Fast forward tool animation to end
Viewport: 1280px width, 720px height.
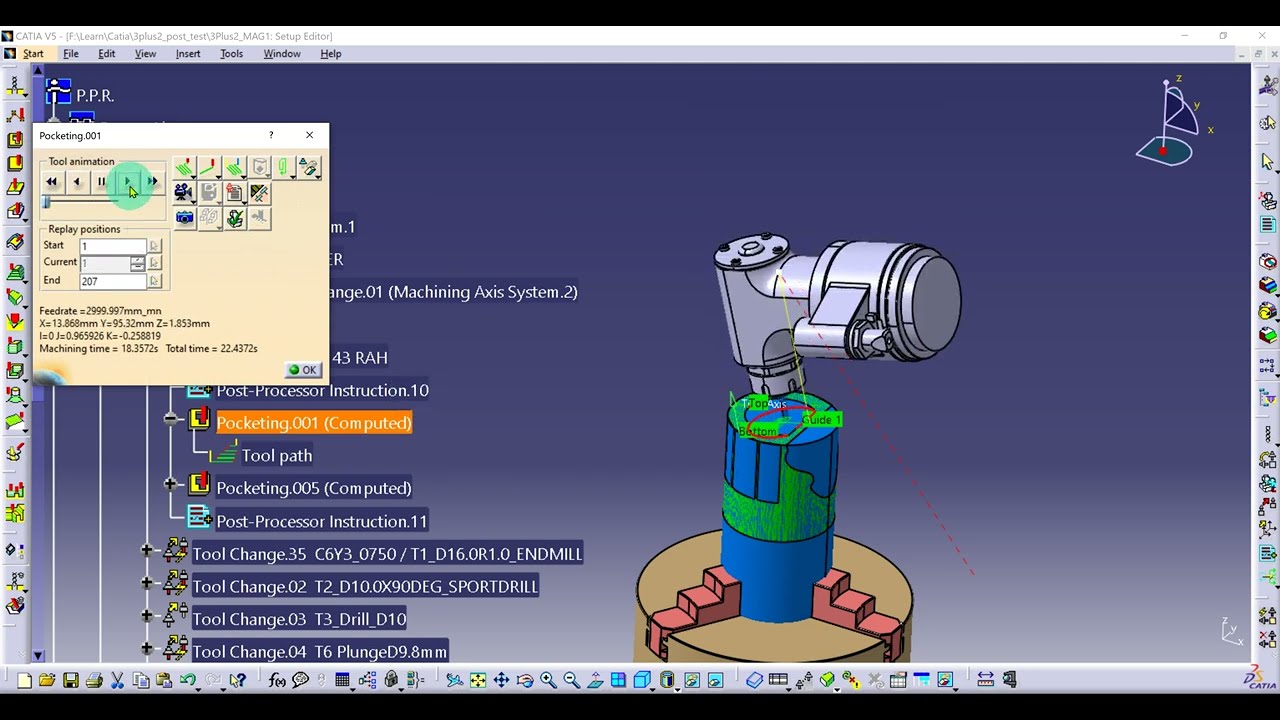pos(152,182)
